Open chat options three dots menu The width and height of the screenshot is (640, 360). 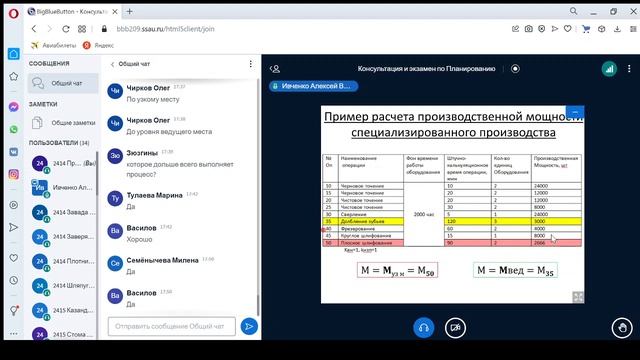click(x=251, y=64)
